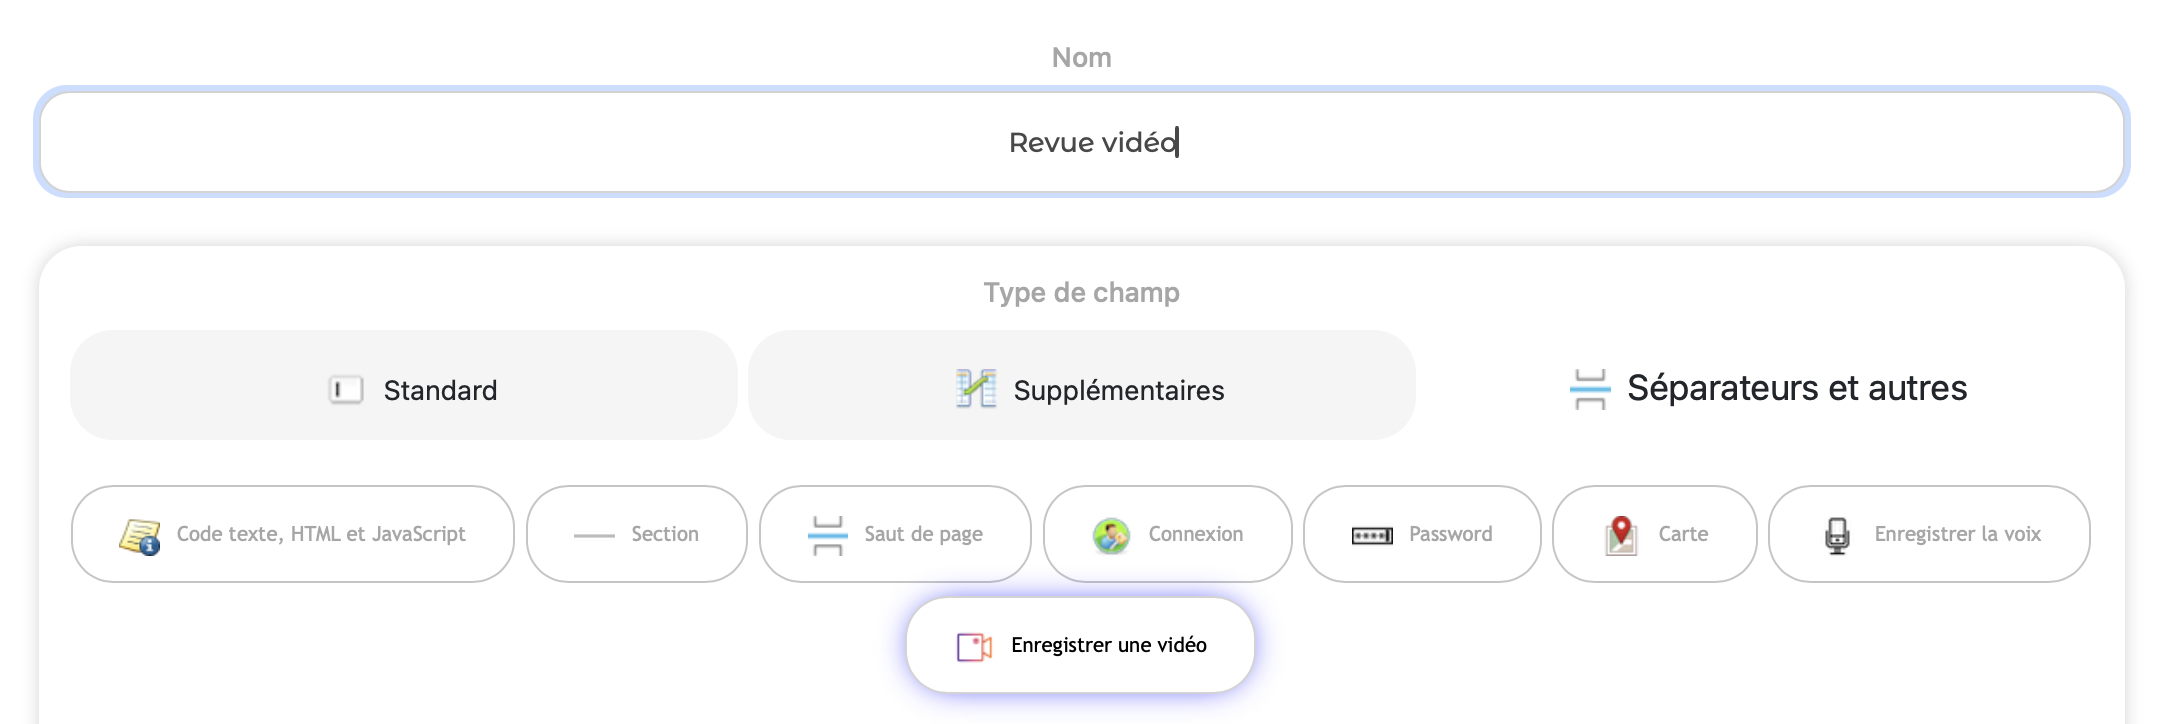This screenshot has height=724, width=2182.
Task: Click the Code texte notepad icon
Action: tap(139, 536)
